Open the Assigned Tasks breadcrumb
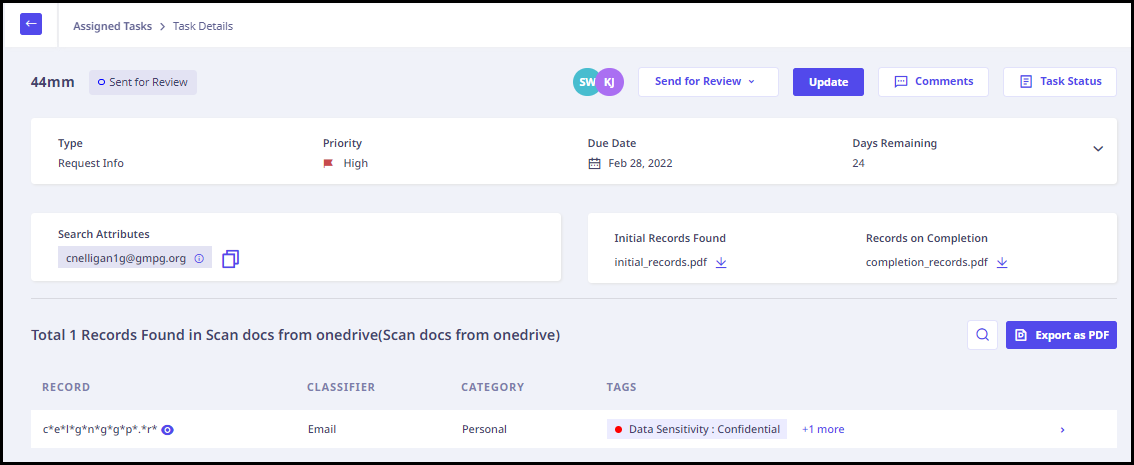The height and width of the screenshot is (465, 1134). coord(112,26)
